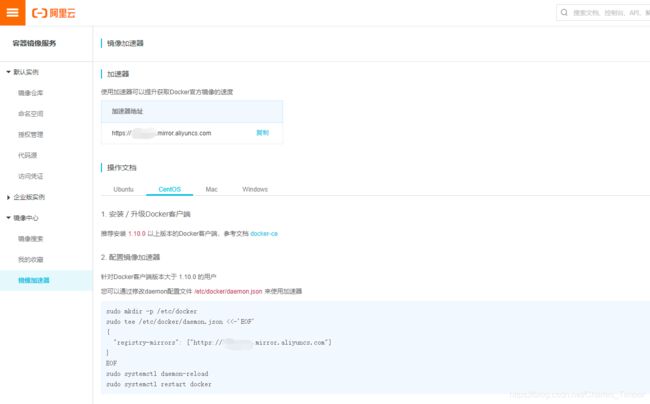Select 镜像加速器 in the sidebar
The image size is (650, 404).
point(34,281)
